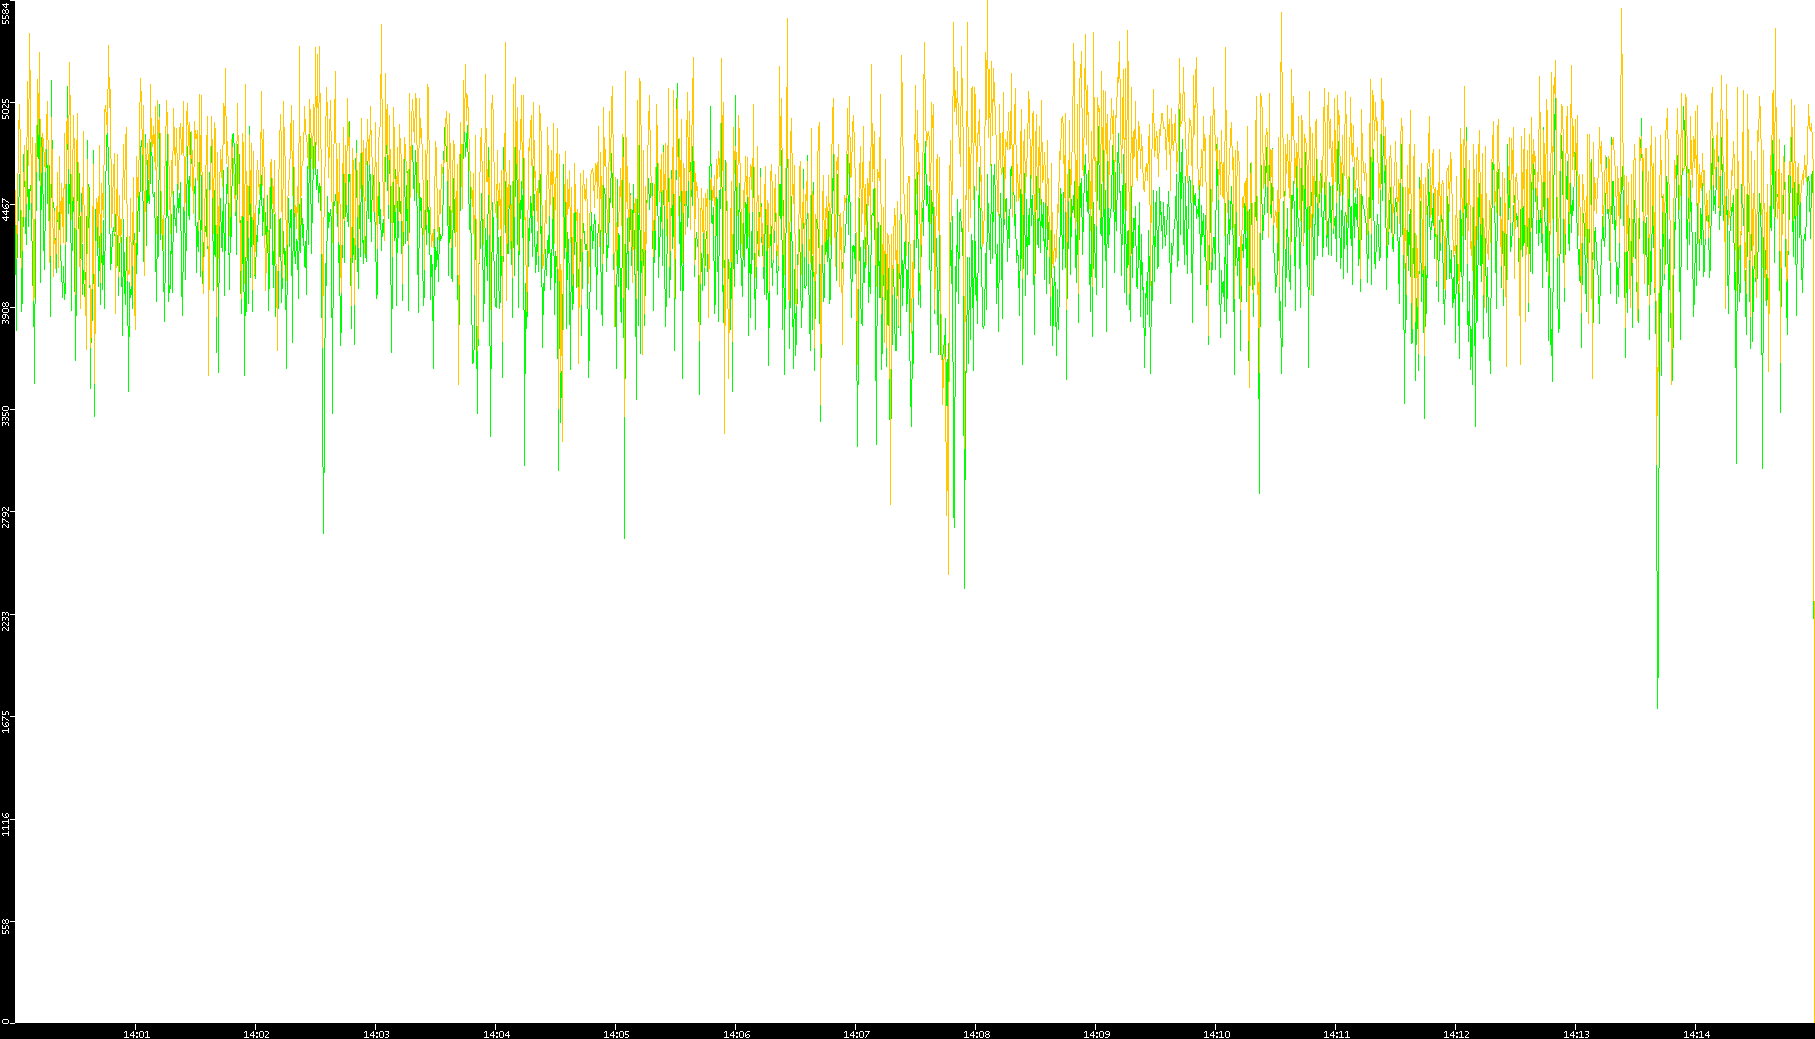Choose the 14:07 time label
The width and height of the screenshot is (1815, 1039).
856,1034
